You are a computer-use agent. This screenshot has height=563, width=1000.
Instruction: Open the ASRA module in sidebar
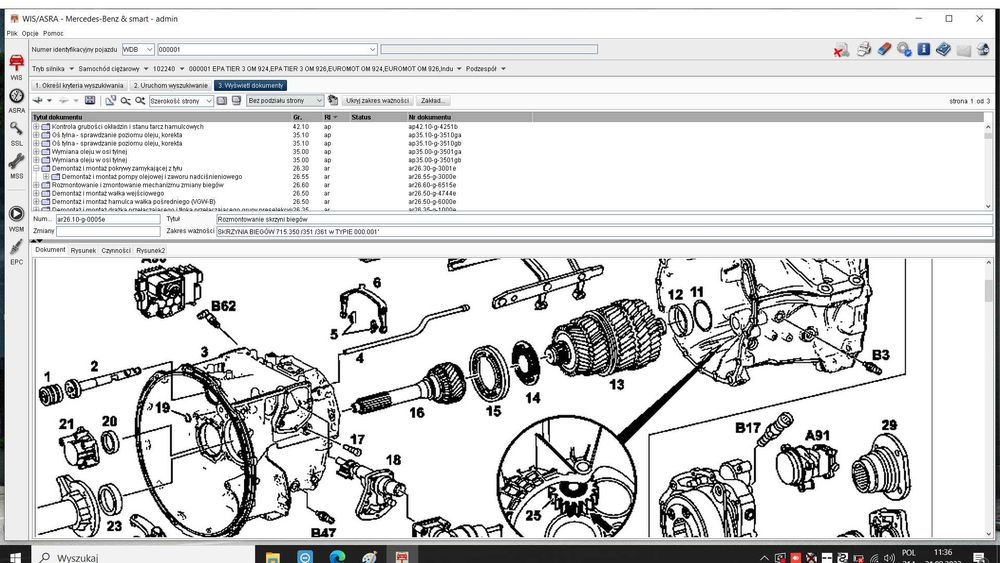[x=16, y=99]
